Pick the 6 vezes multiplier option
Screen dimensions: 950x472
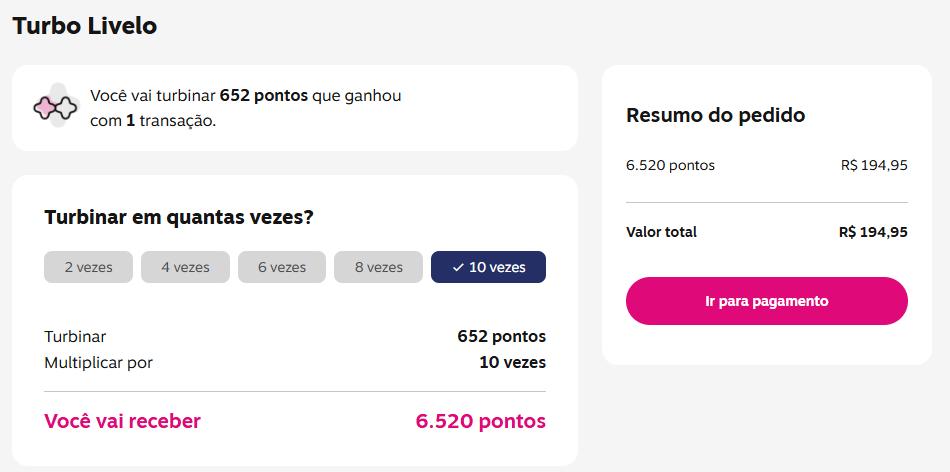pyautogui.click(x=281, y=267)
